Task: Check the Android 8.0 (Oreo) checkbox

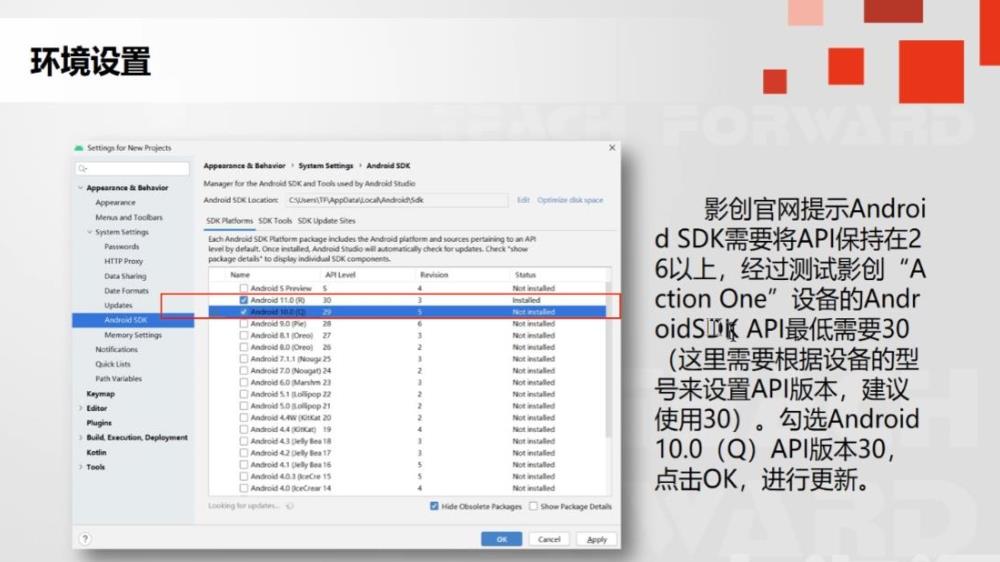Action: tap(244, 347)
